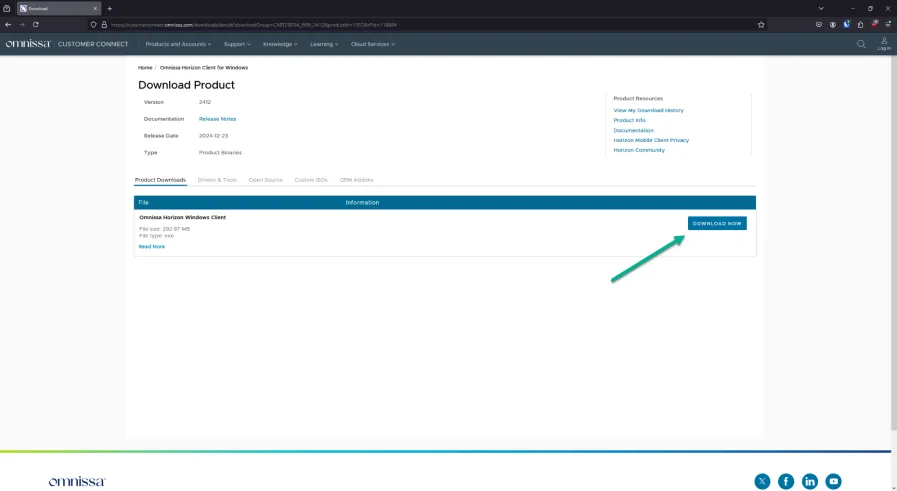This screenshot has width=897, height=491.
Task: Expand the Knowledge dropdown menu
Action: tap(280, 44)
